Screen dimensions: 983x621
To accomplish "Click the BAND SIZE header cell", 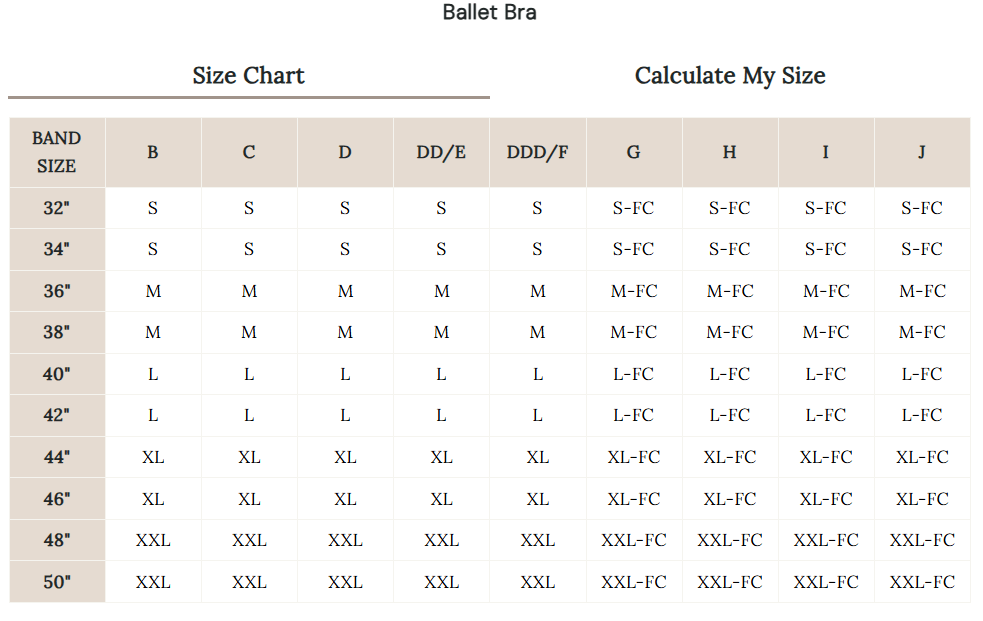I will click(57, 152).
